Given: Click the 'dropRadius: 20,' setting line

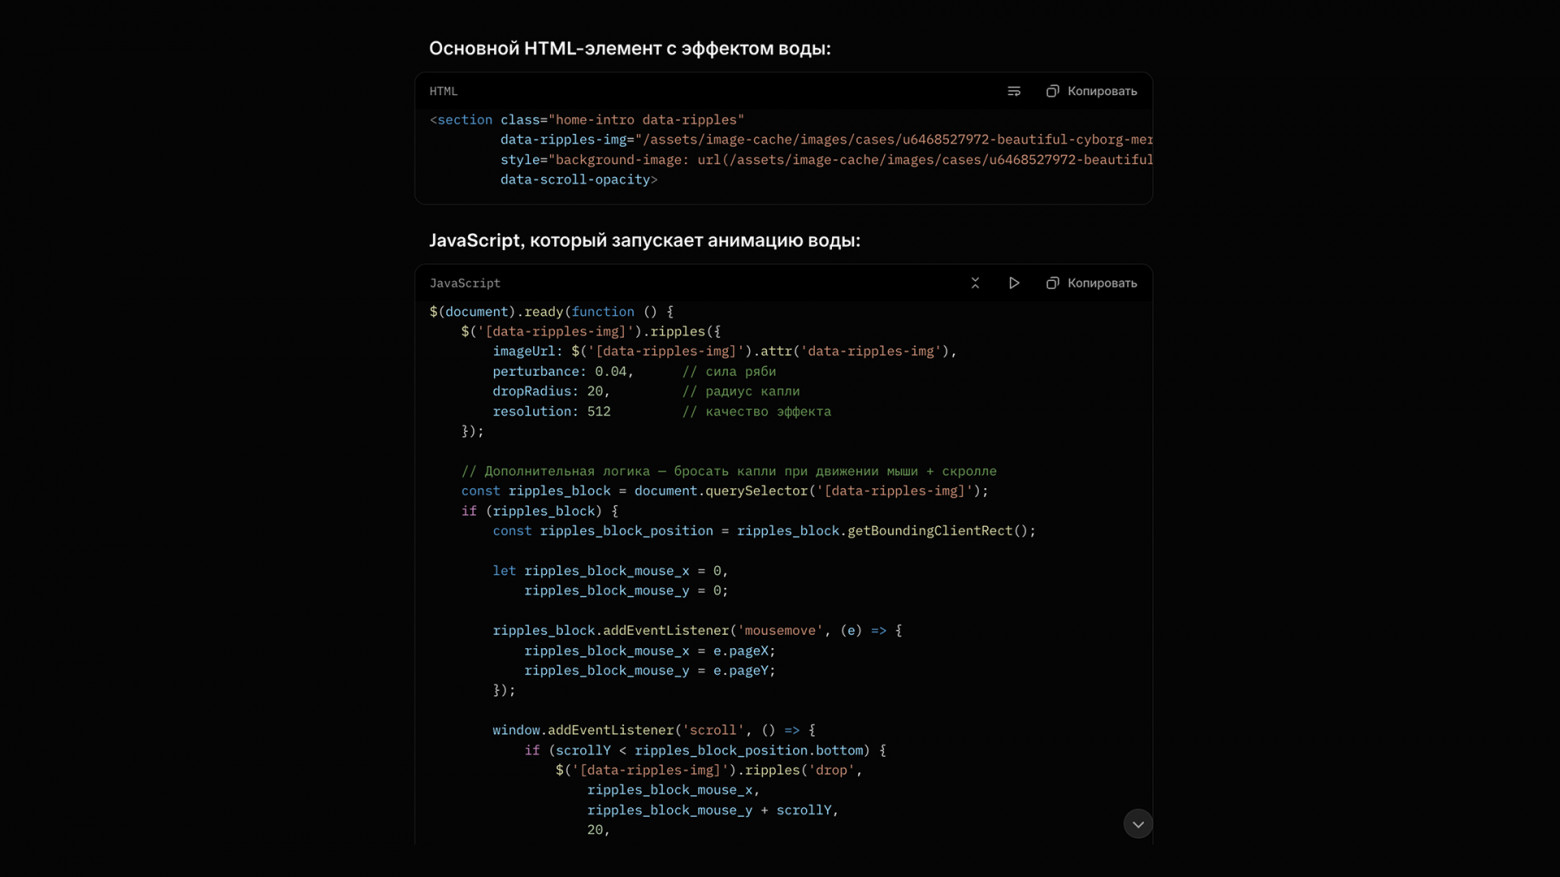Looking at the screenshot, I should (551, 392).
